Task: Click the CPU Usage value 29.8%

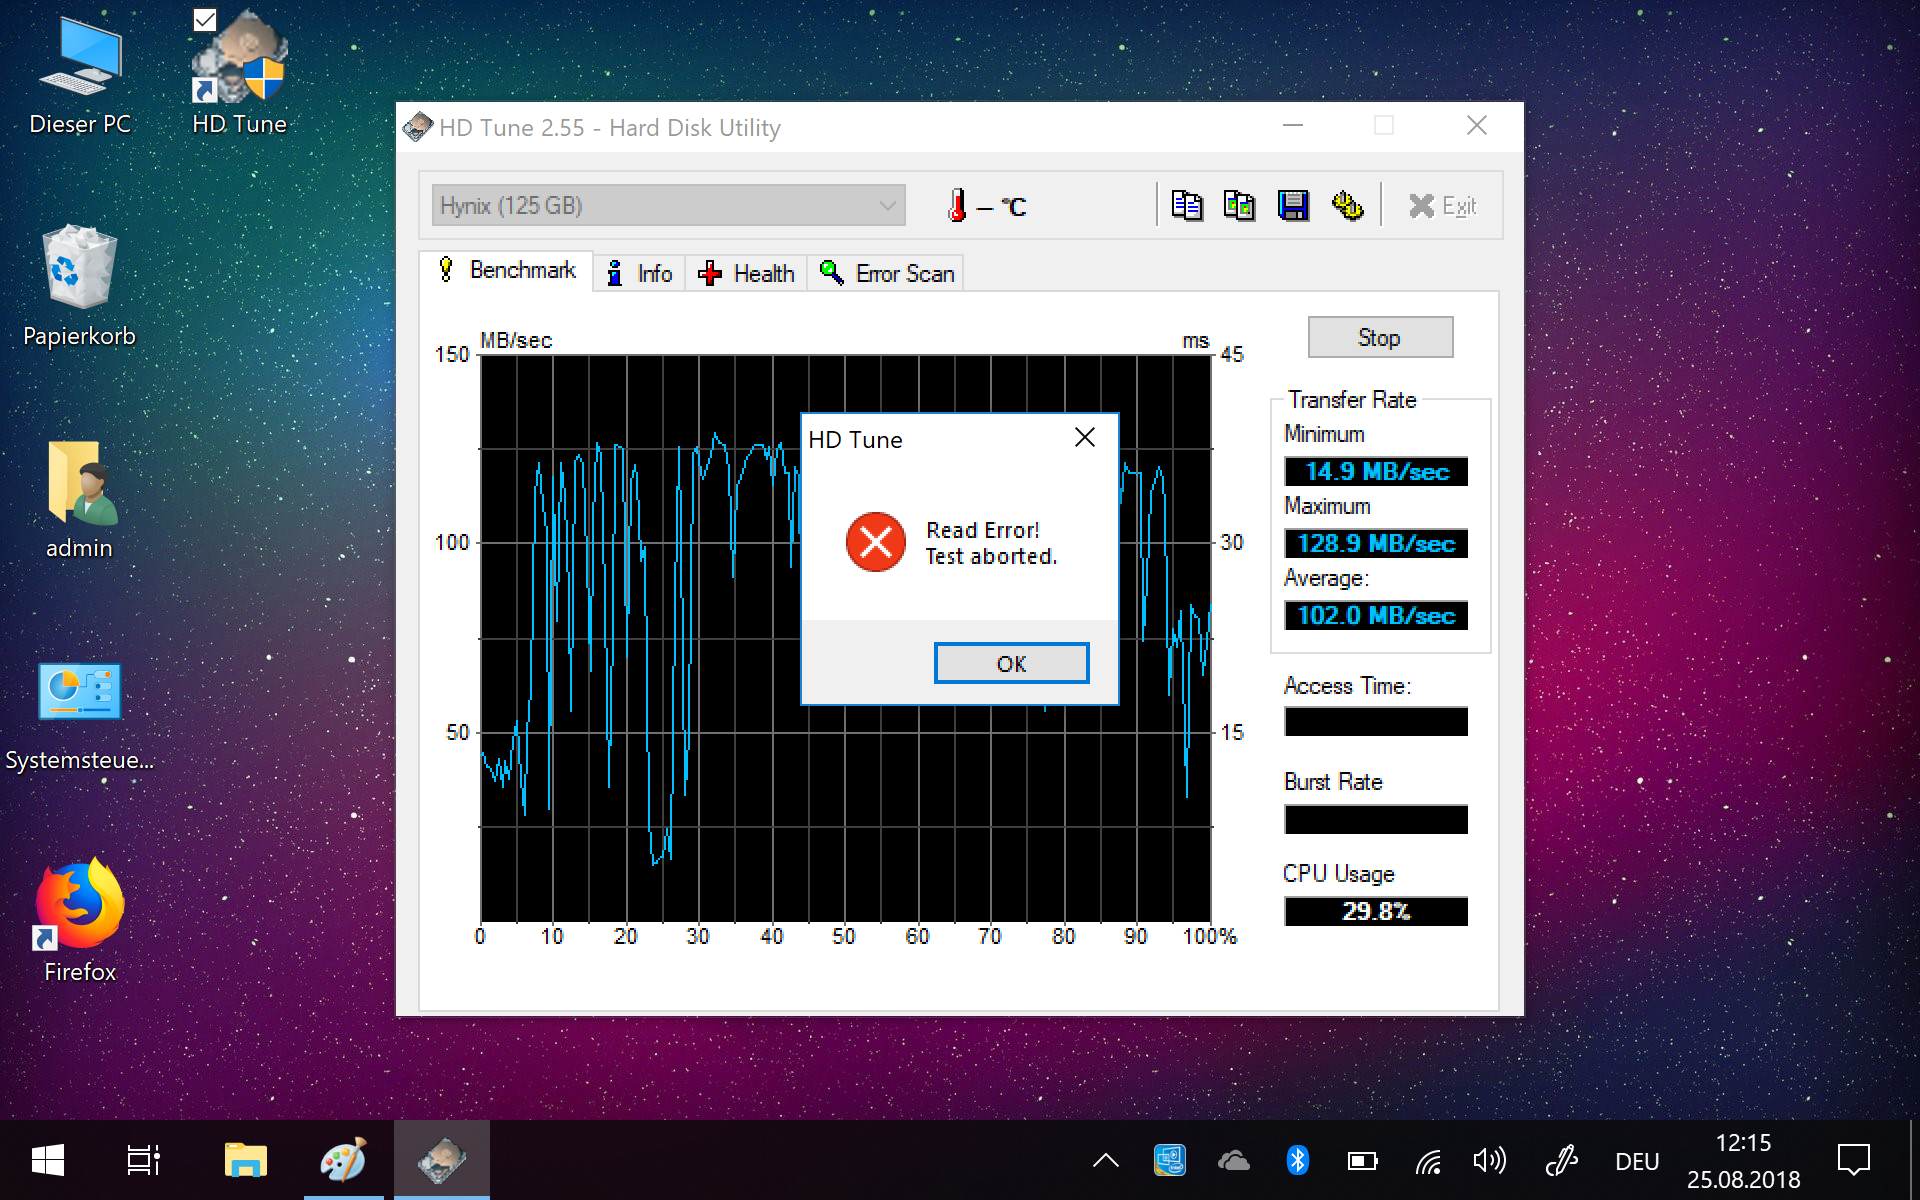Action: pos(1376,911)
